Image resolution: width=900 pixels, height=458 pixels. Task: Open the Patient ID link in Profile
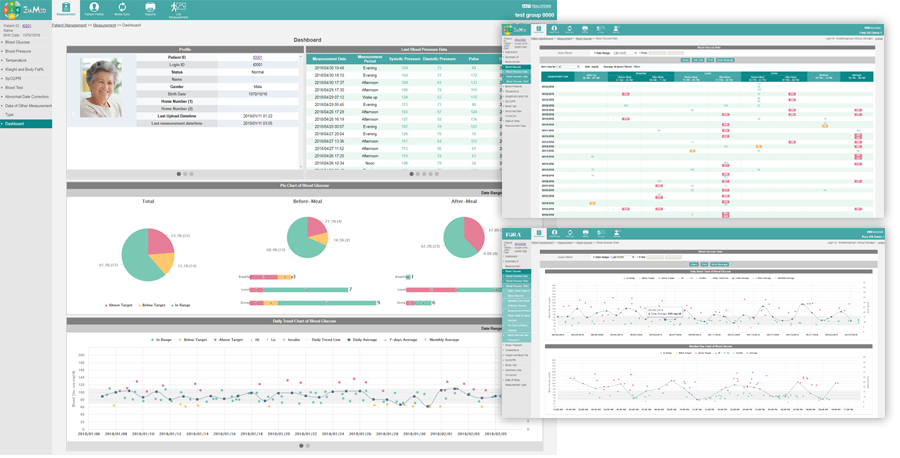coord(256,58)
